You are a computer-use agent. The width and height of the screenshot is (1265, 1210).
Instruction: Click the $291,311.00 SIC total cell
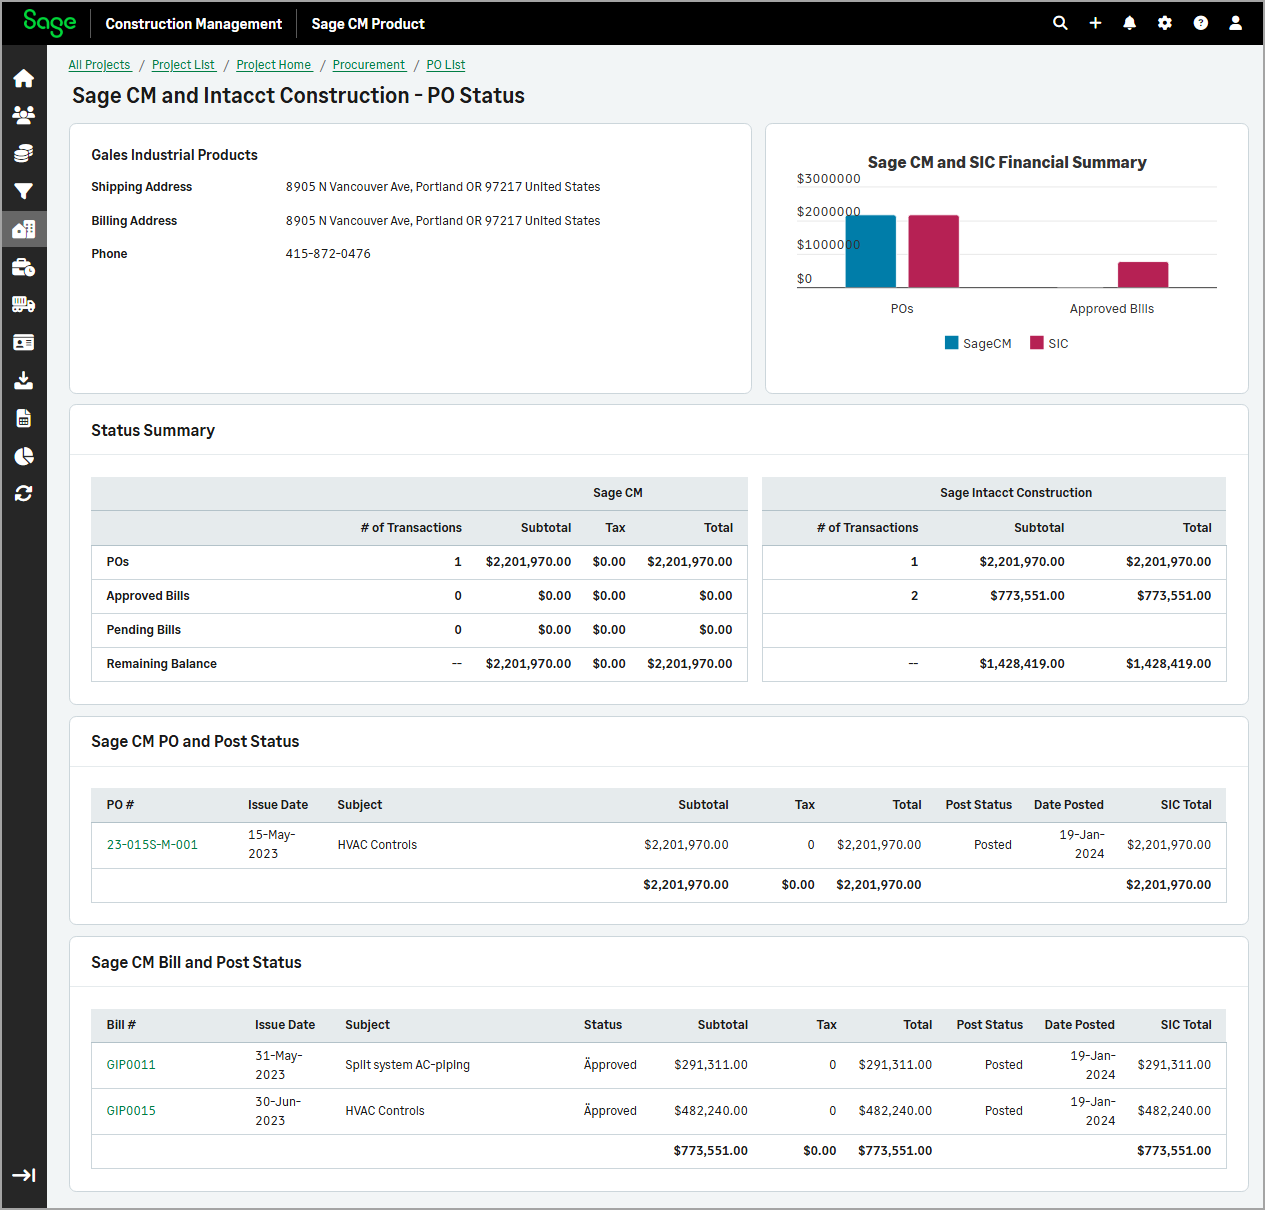1174,1065
